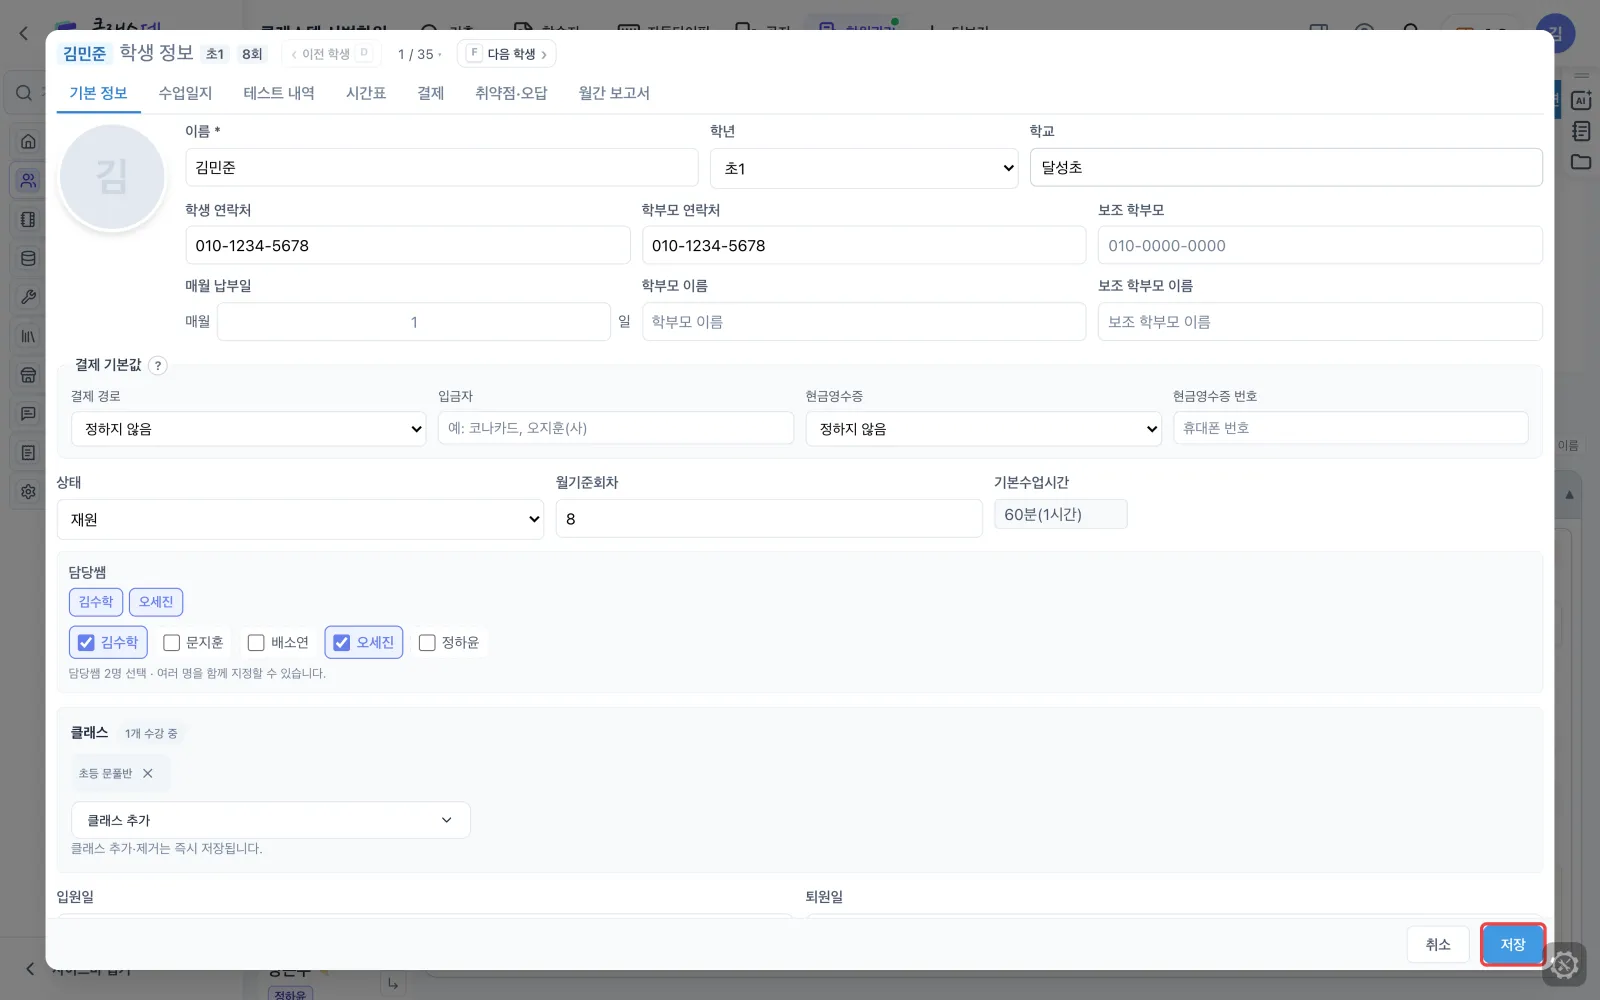
Task: Uncheck the 오세진 teacher checkbox
Action: coord(342,642)
